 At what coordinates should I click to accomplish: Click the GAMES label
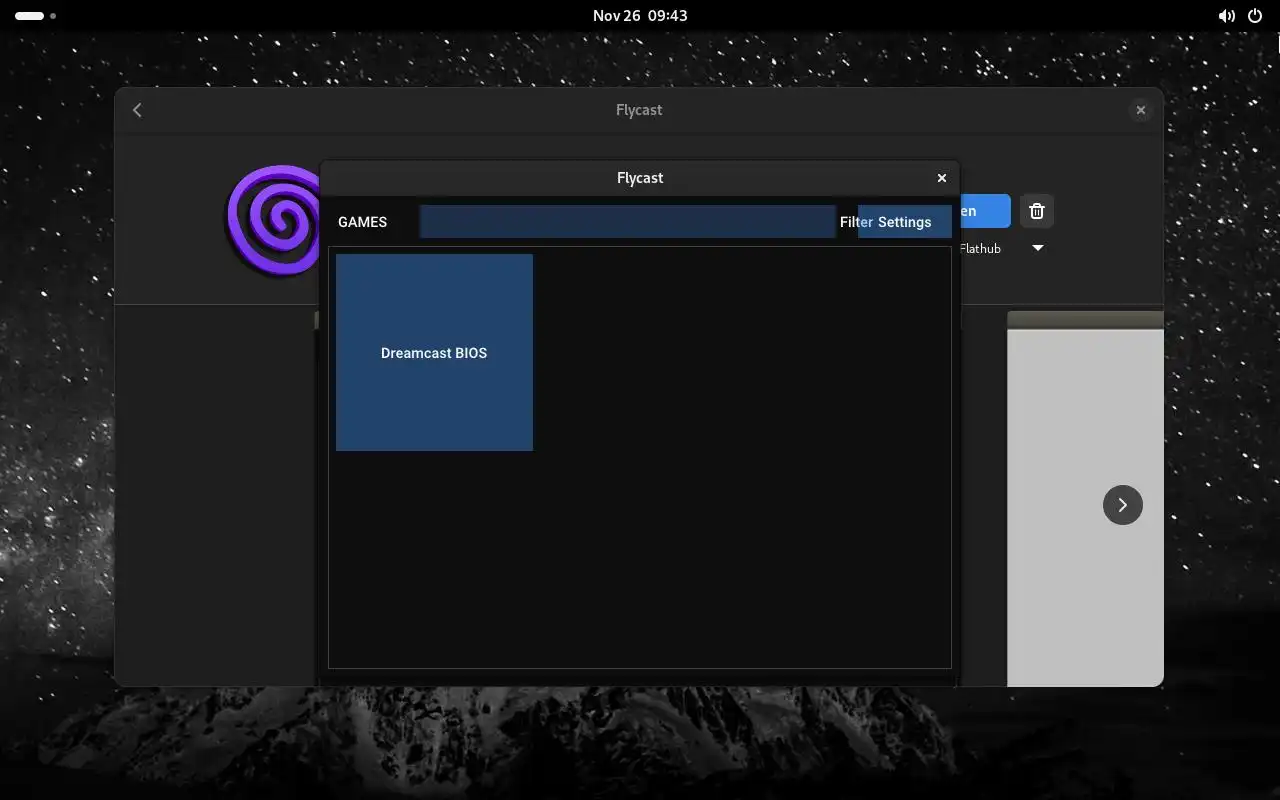pos(362,222)
